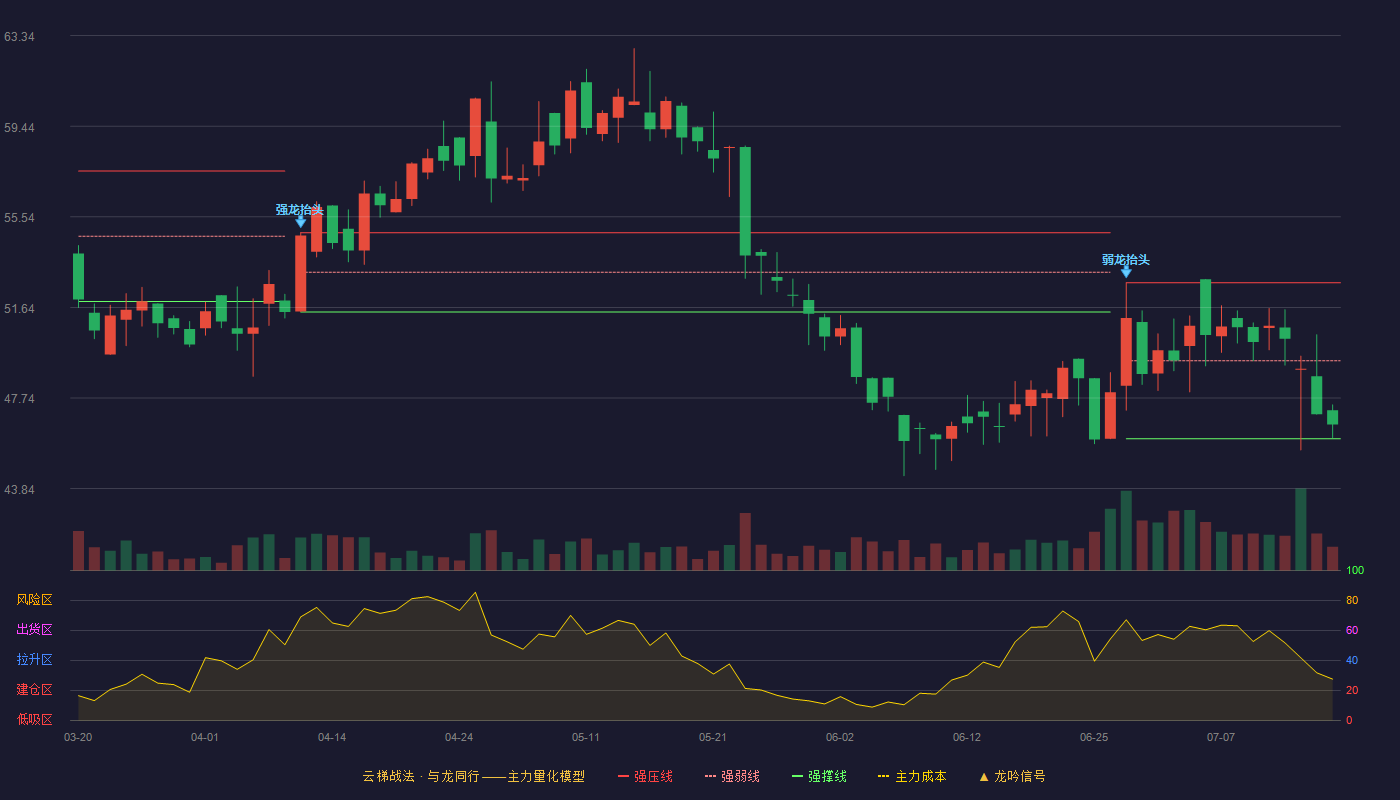Click the blue 40 indicator scale value
This screenshot has height=800, width=1400.
[x=1352, y=661]
